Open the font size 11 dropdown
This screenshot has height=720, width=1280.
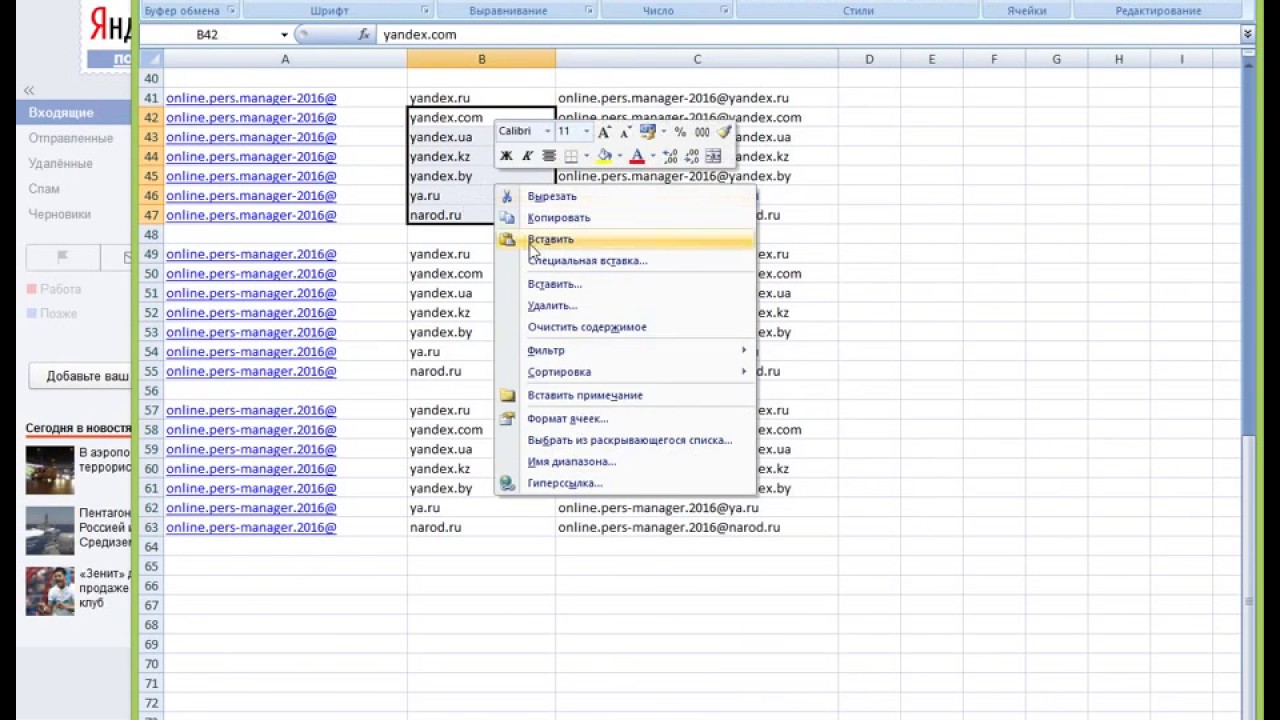[586, 131]
